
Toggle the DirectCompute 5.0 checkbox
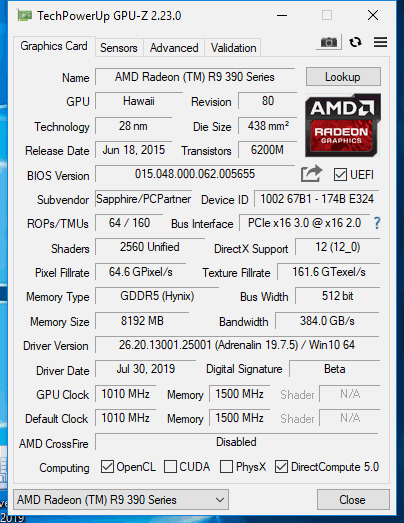click(x=281, y=467)
